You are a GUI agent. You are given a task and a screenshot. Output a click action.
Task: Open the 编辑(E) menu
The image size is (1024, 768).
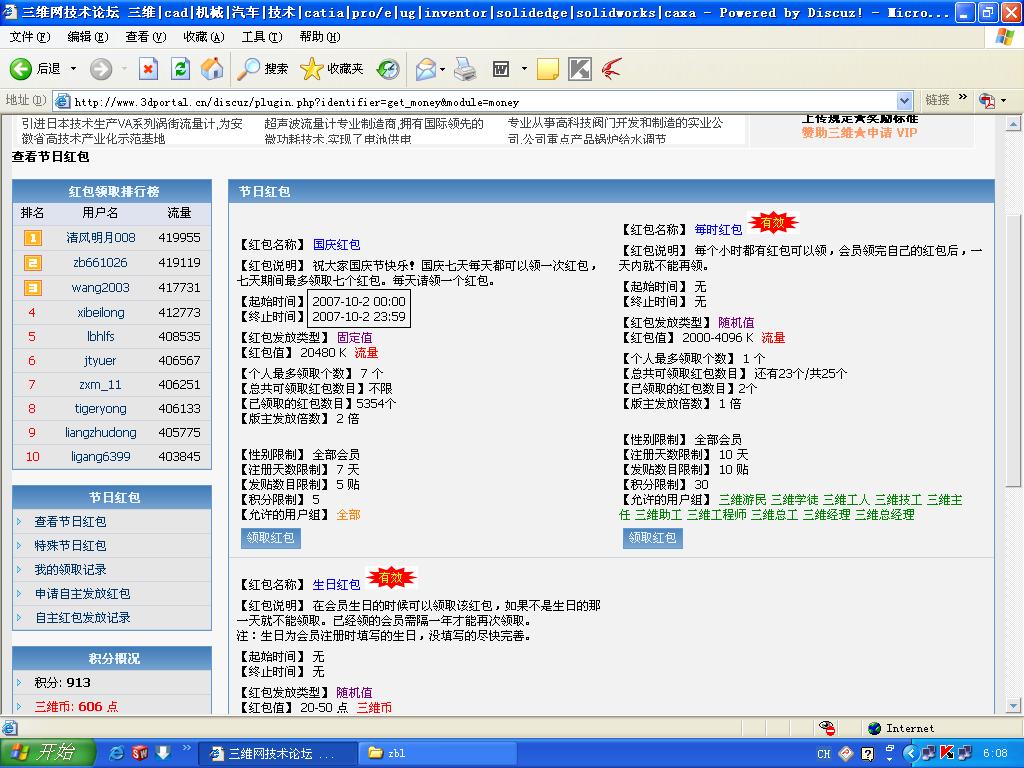tap(88, 37)
